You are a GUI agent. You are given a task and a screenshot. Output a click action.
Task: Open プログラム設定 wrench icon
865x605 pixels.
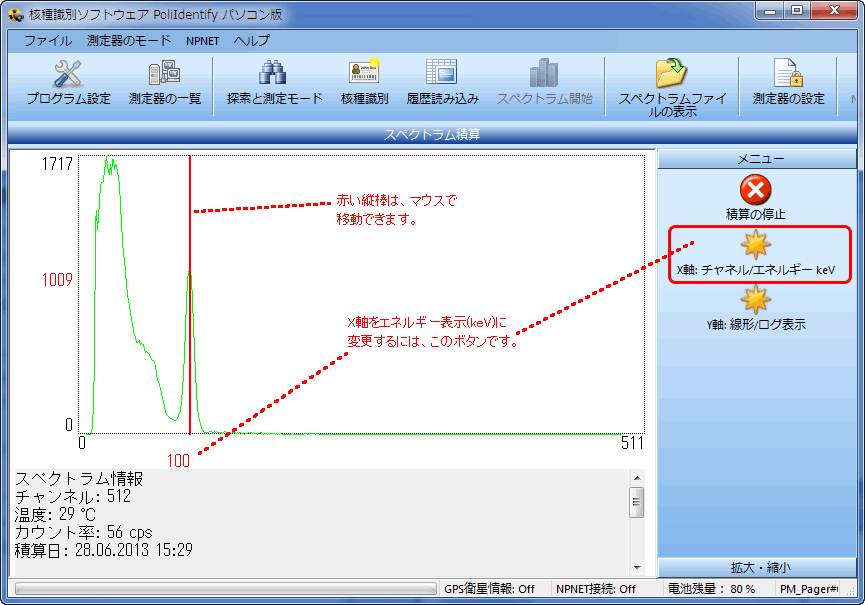68,74
